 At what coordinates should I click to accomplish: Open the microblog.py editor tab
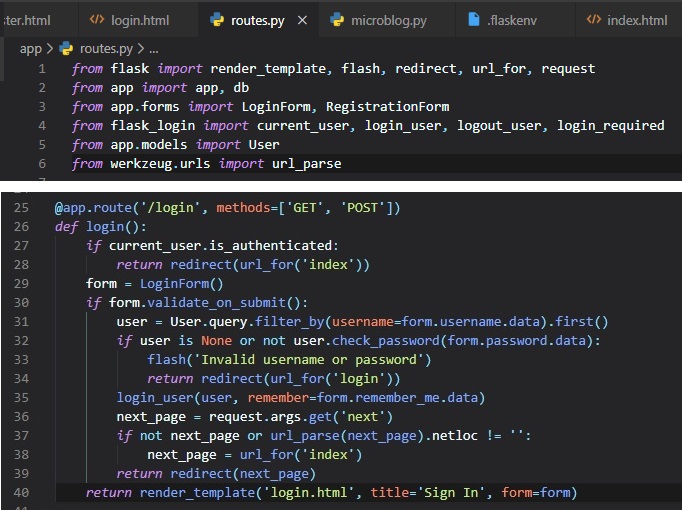point(391,20)
